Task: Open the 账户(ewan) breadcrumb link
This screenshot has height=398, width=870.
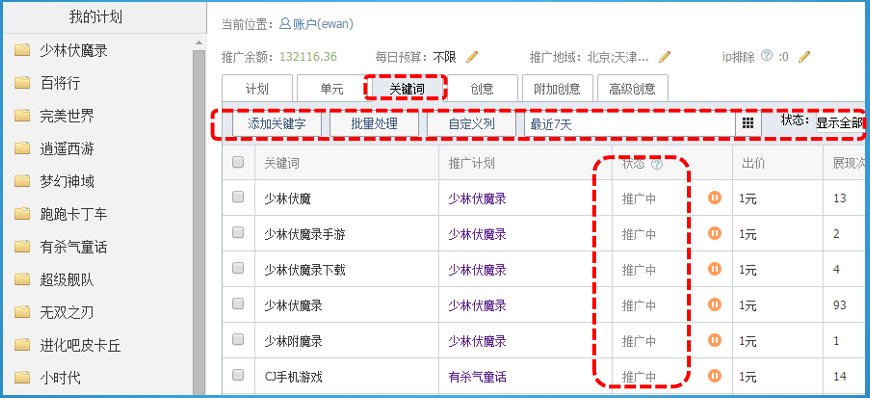Action: pos(323,24)
